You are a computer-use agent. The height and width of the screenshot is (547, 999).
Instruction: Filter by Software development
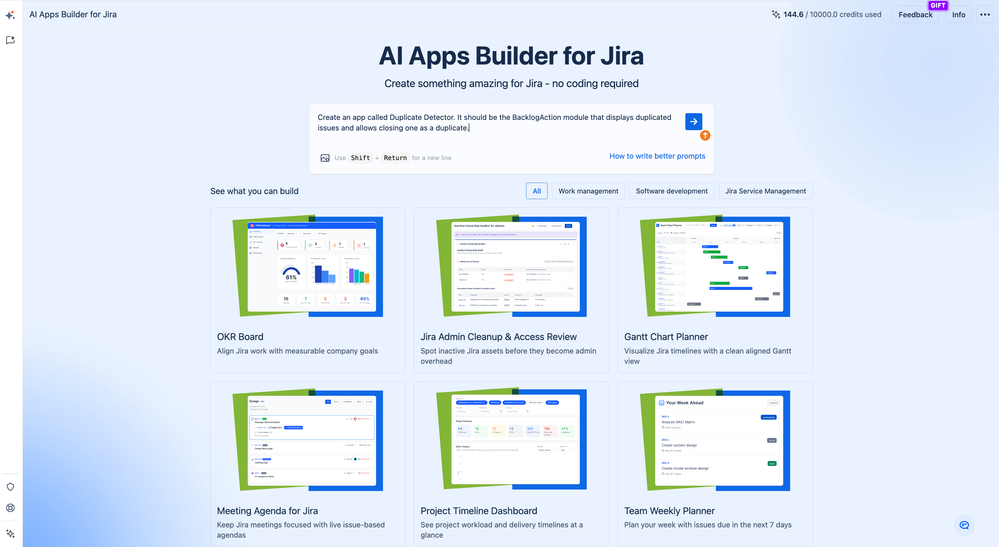point(672,191)
